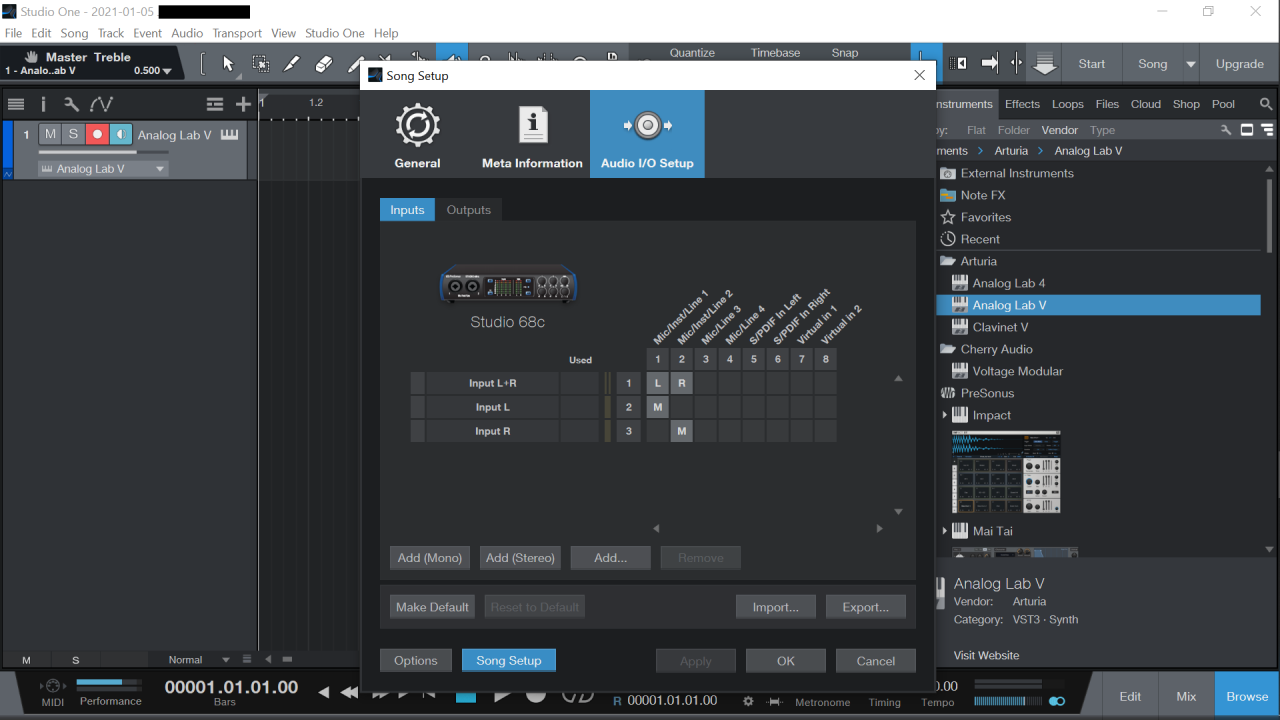Click the Export... button
Image resolution: width=1280 pixels, height=720 pixels.
click(x=866, y=607)
